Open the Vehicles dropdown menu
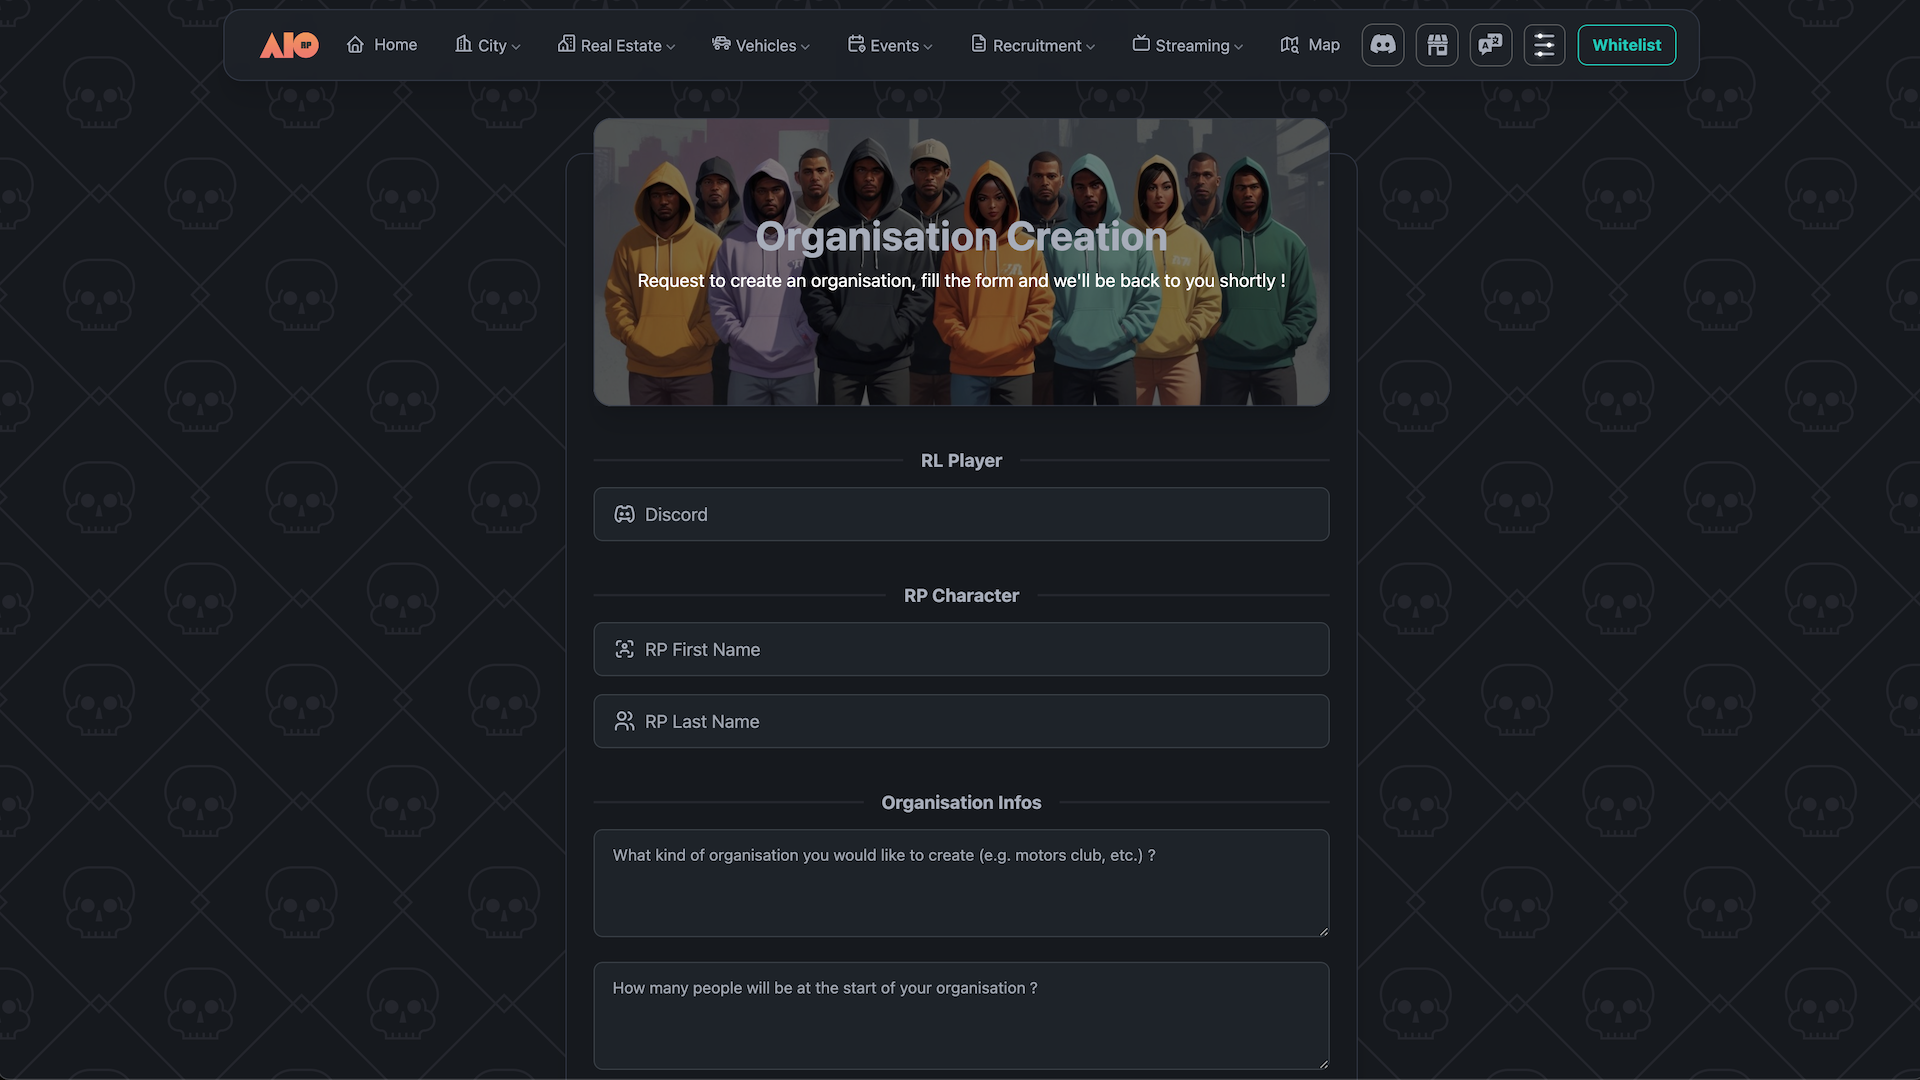 tap(761, 45)
